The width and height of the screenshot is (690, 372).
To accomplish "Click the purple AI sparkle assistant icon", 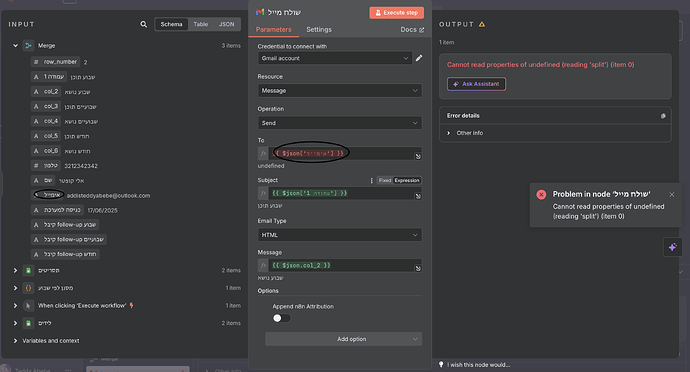I will click(673, 247).
